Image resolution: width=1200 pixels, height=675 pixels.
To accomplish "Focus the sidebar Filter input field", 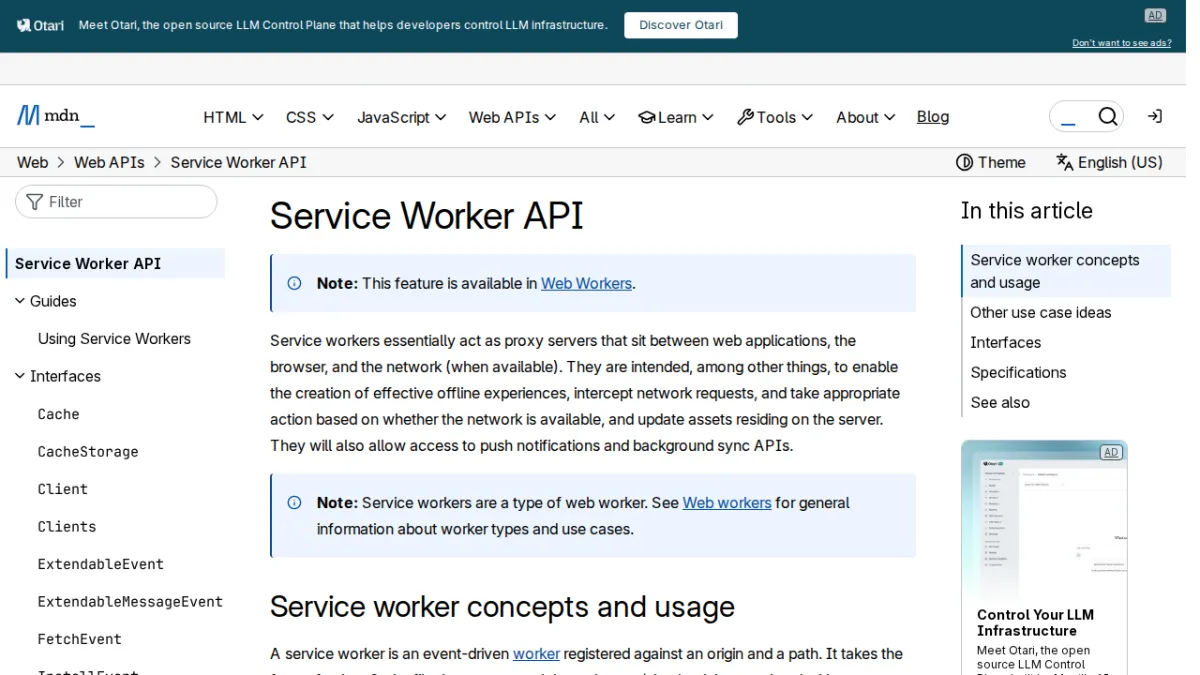I will click(116, 202).
